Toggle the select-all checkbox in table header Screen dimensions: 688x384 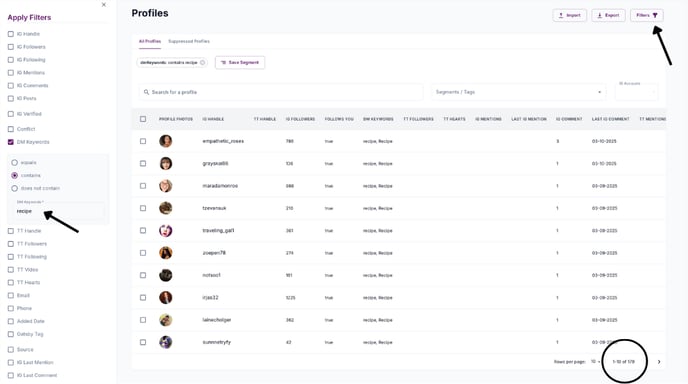(143, 119)
